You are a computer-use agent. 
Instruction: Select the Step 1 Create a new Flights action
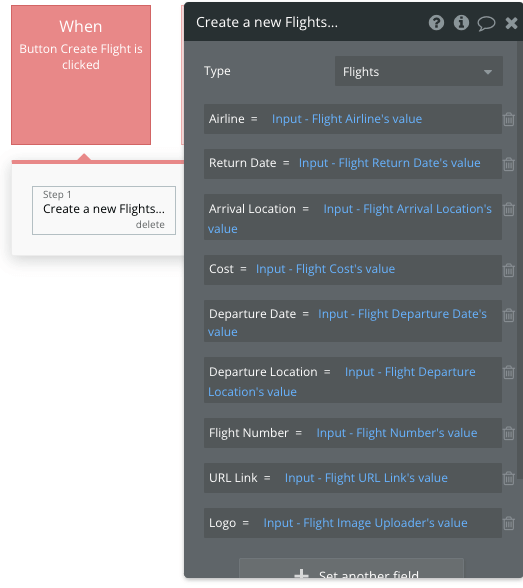[104, 210]
